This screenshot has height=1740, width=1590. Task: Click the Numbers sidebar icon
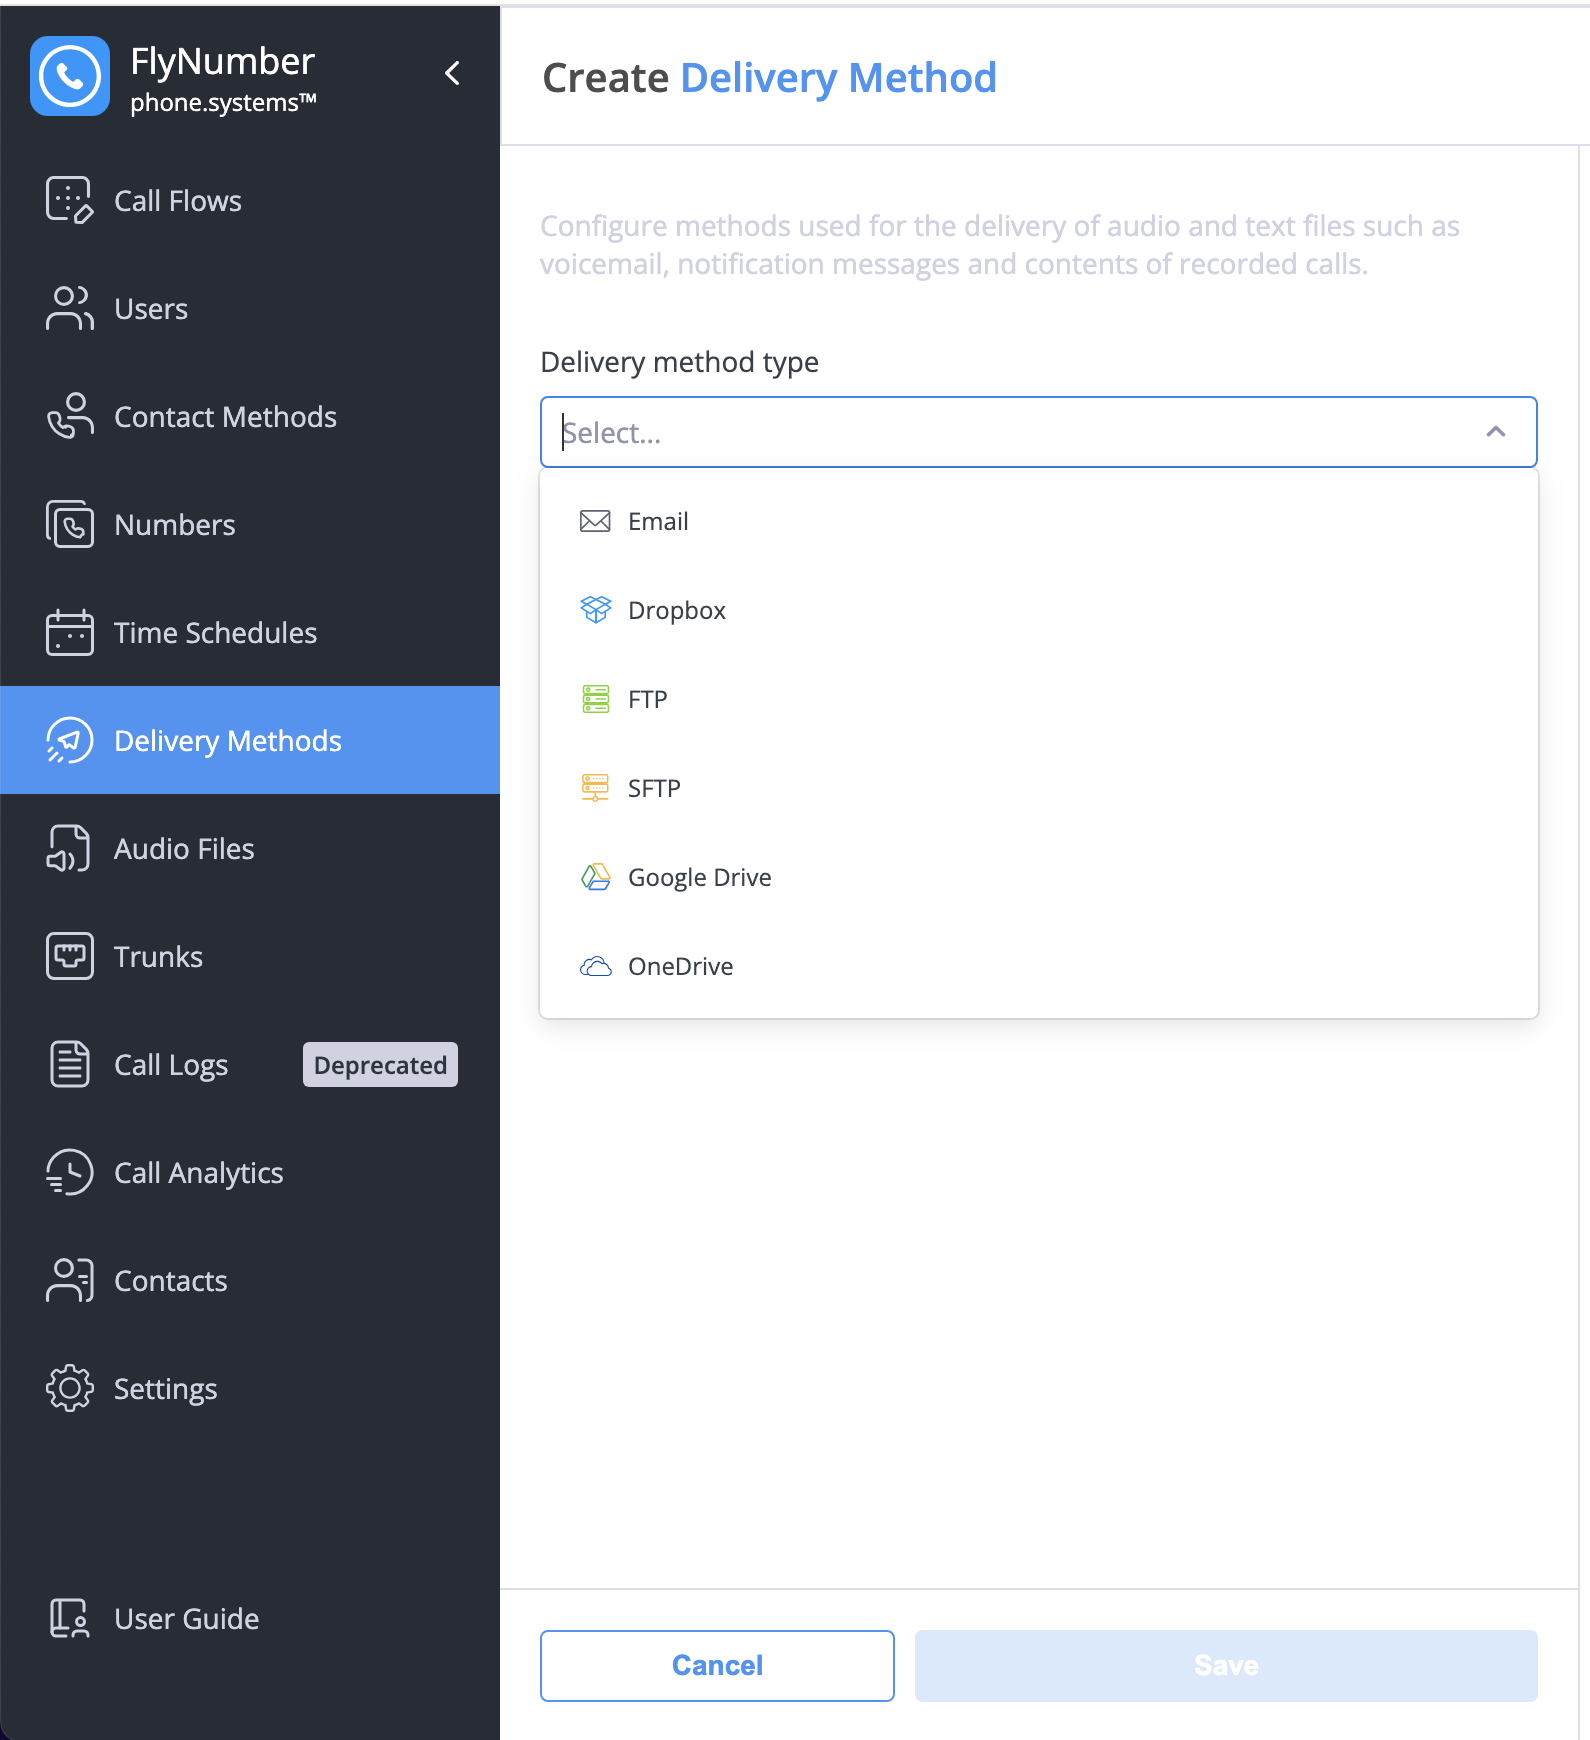70,524
